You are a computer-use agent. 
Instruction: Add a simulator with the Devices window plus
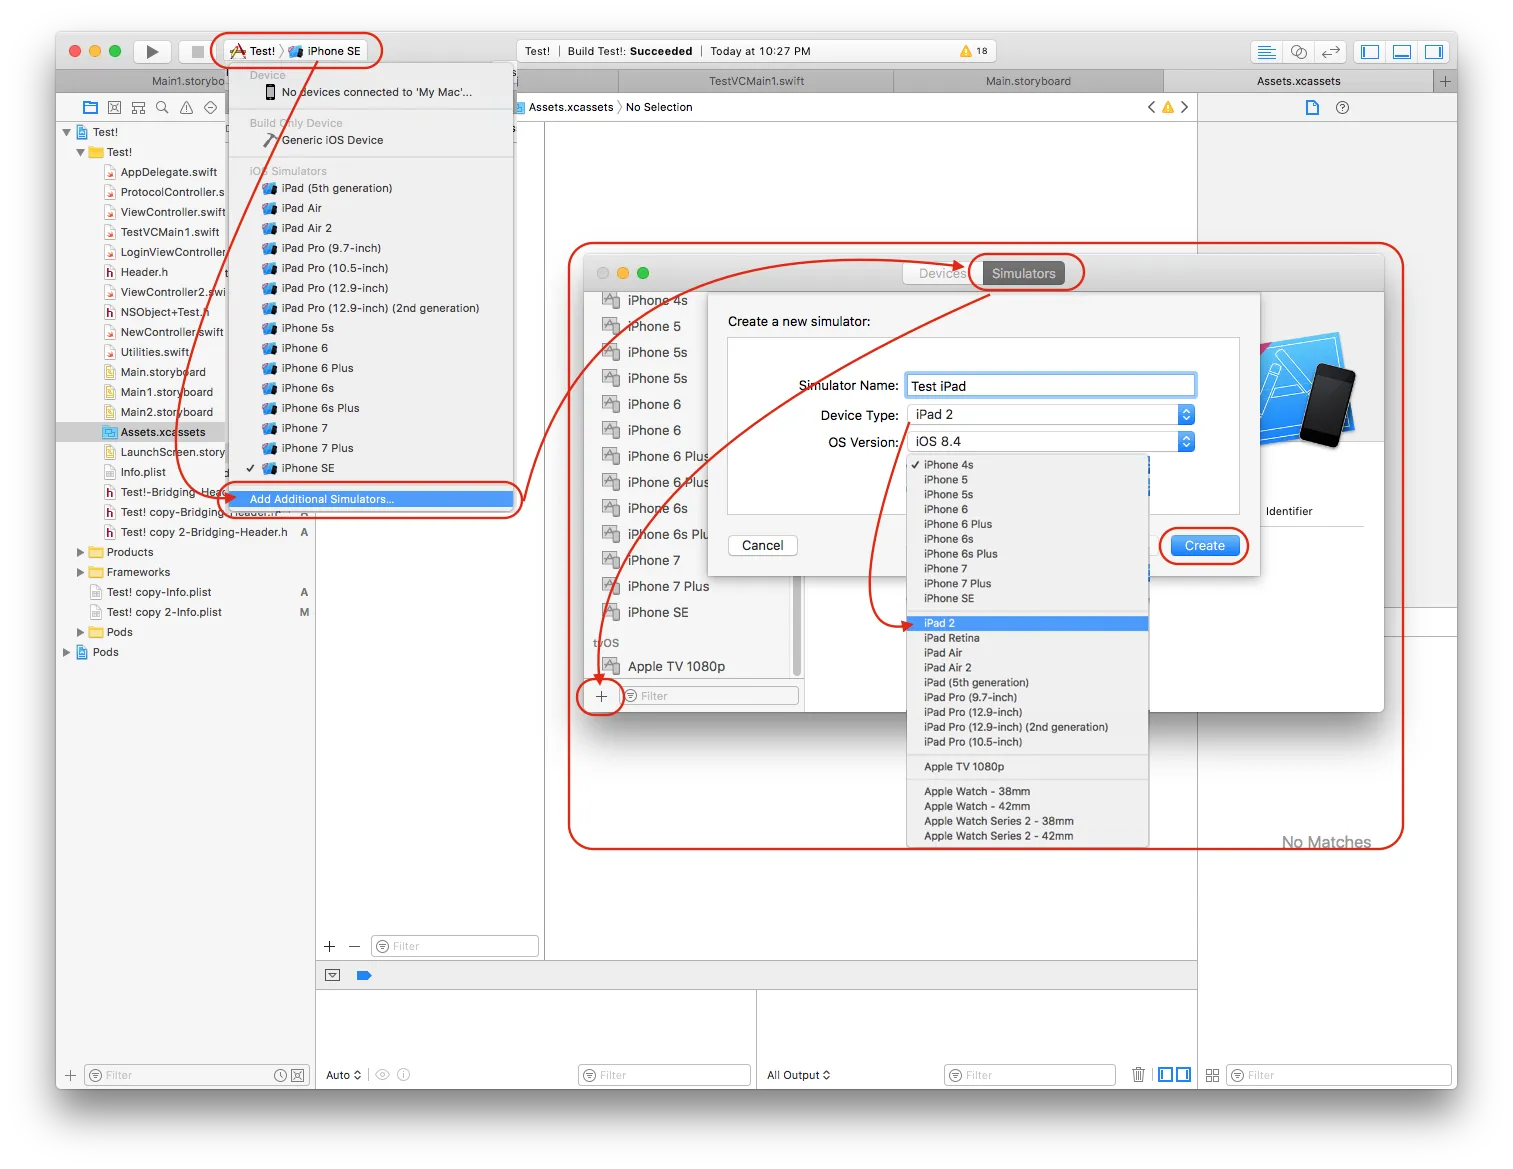click(x=601, y=696)
